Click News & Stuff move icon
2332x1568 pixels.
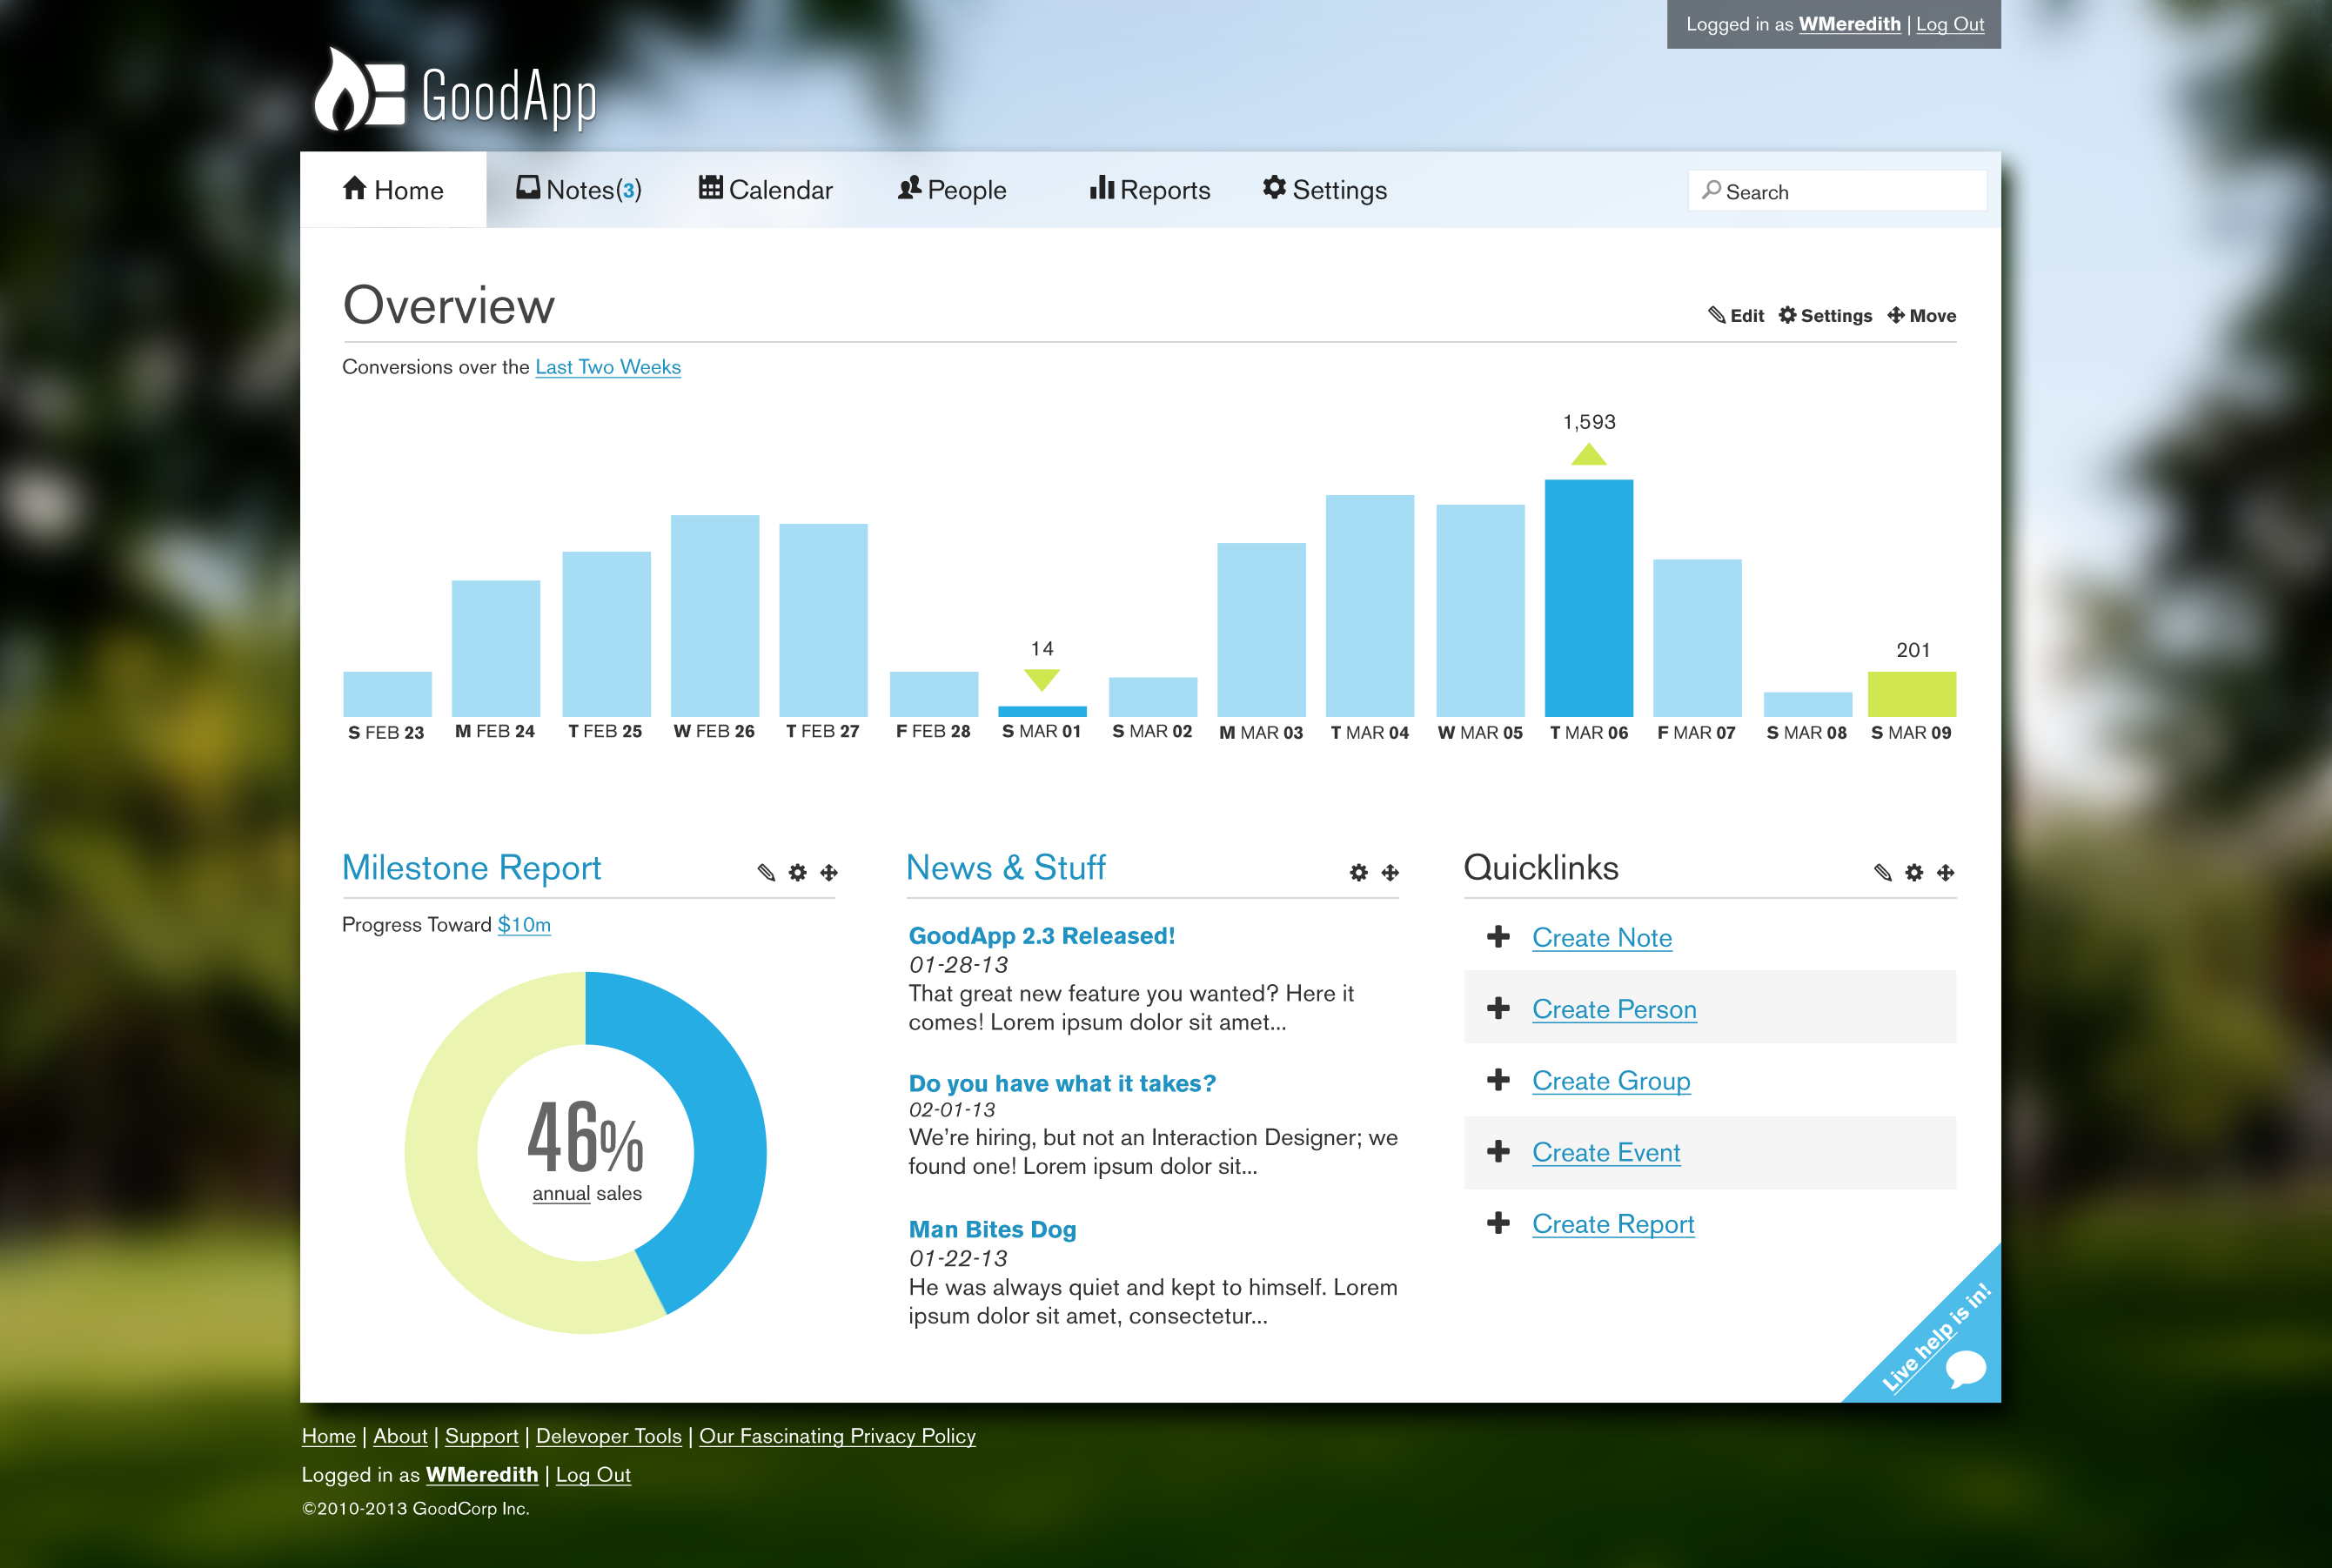[x=1390, y=872]
